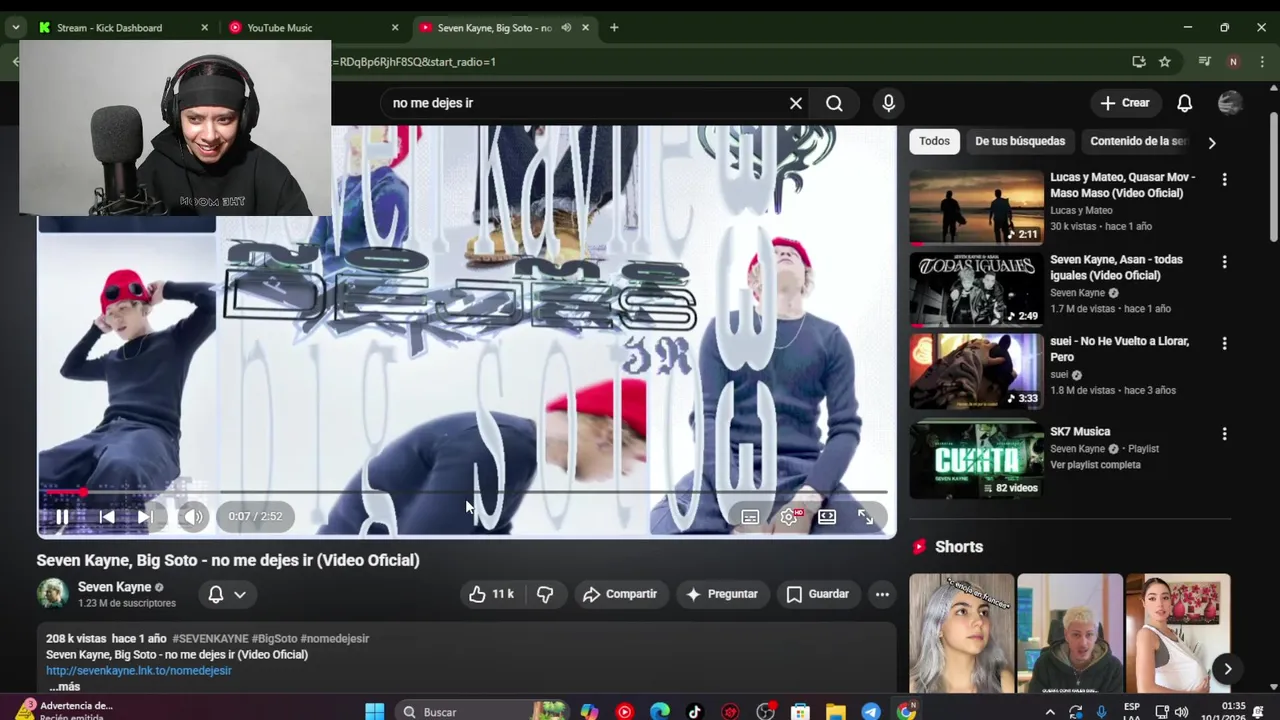Focus the 'no me dejes ir' search field
1280x720 pixels.
click(x=585, y=103)
